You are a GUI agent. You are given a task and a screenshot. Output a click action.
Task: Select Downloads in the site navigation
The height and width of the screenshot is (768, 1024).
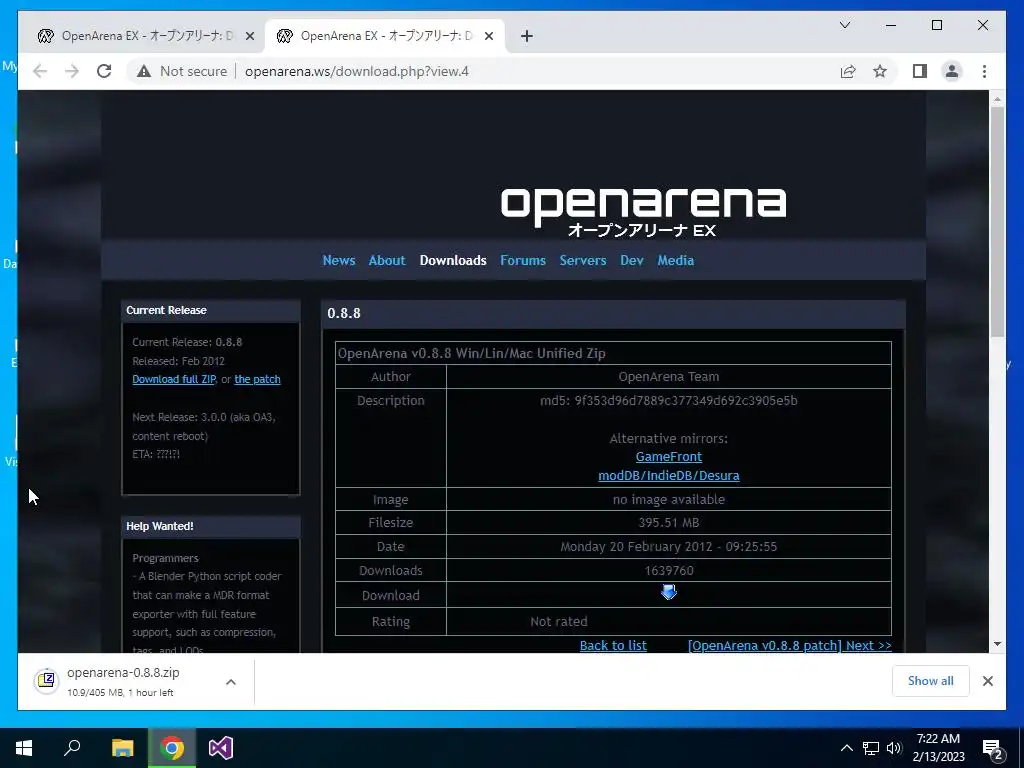(x=453, y=260)
